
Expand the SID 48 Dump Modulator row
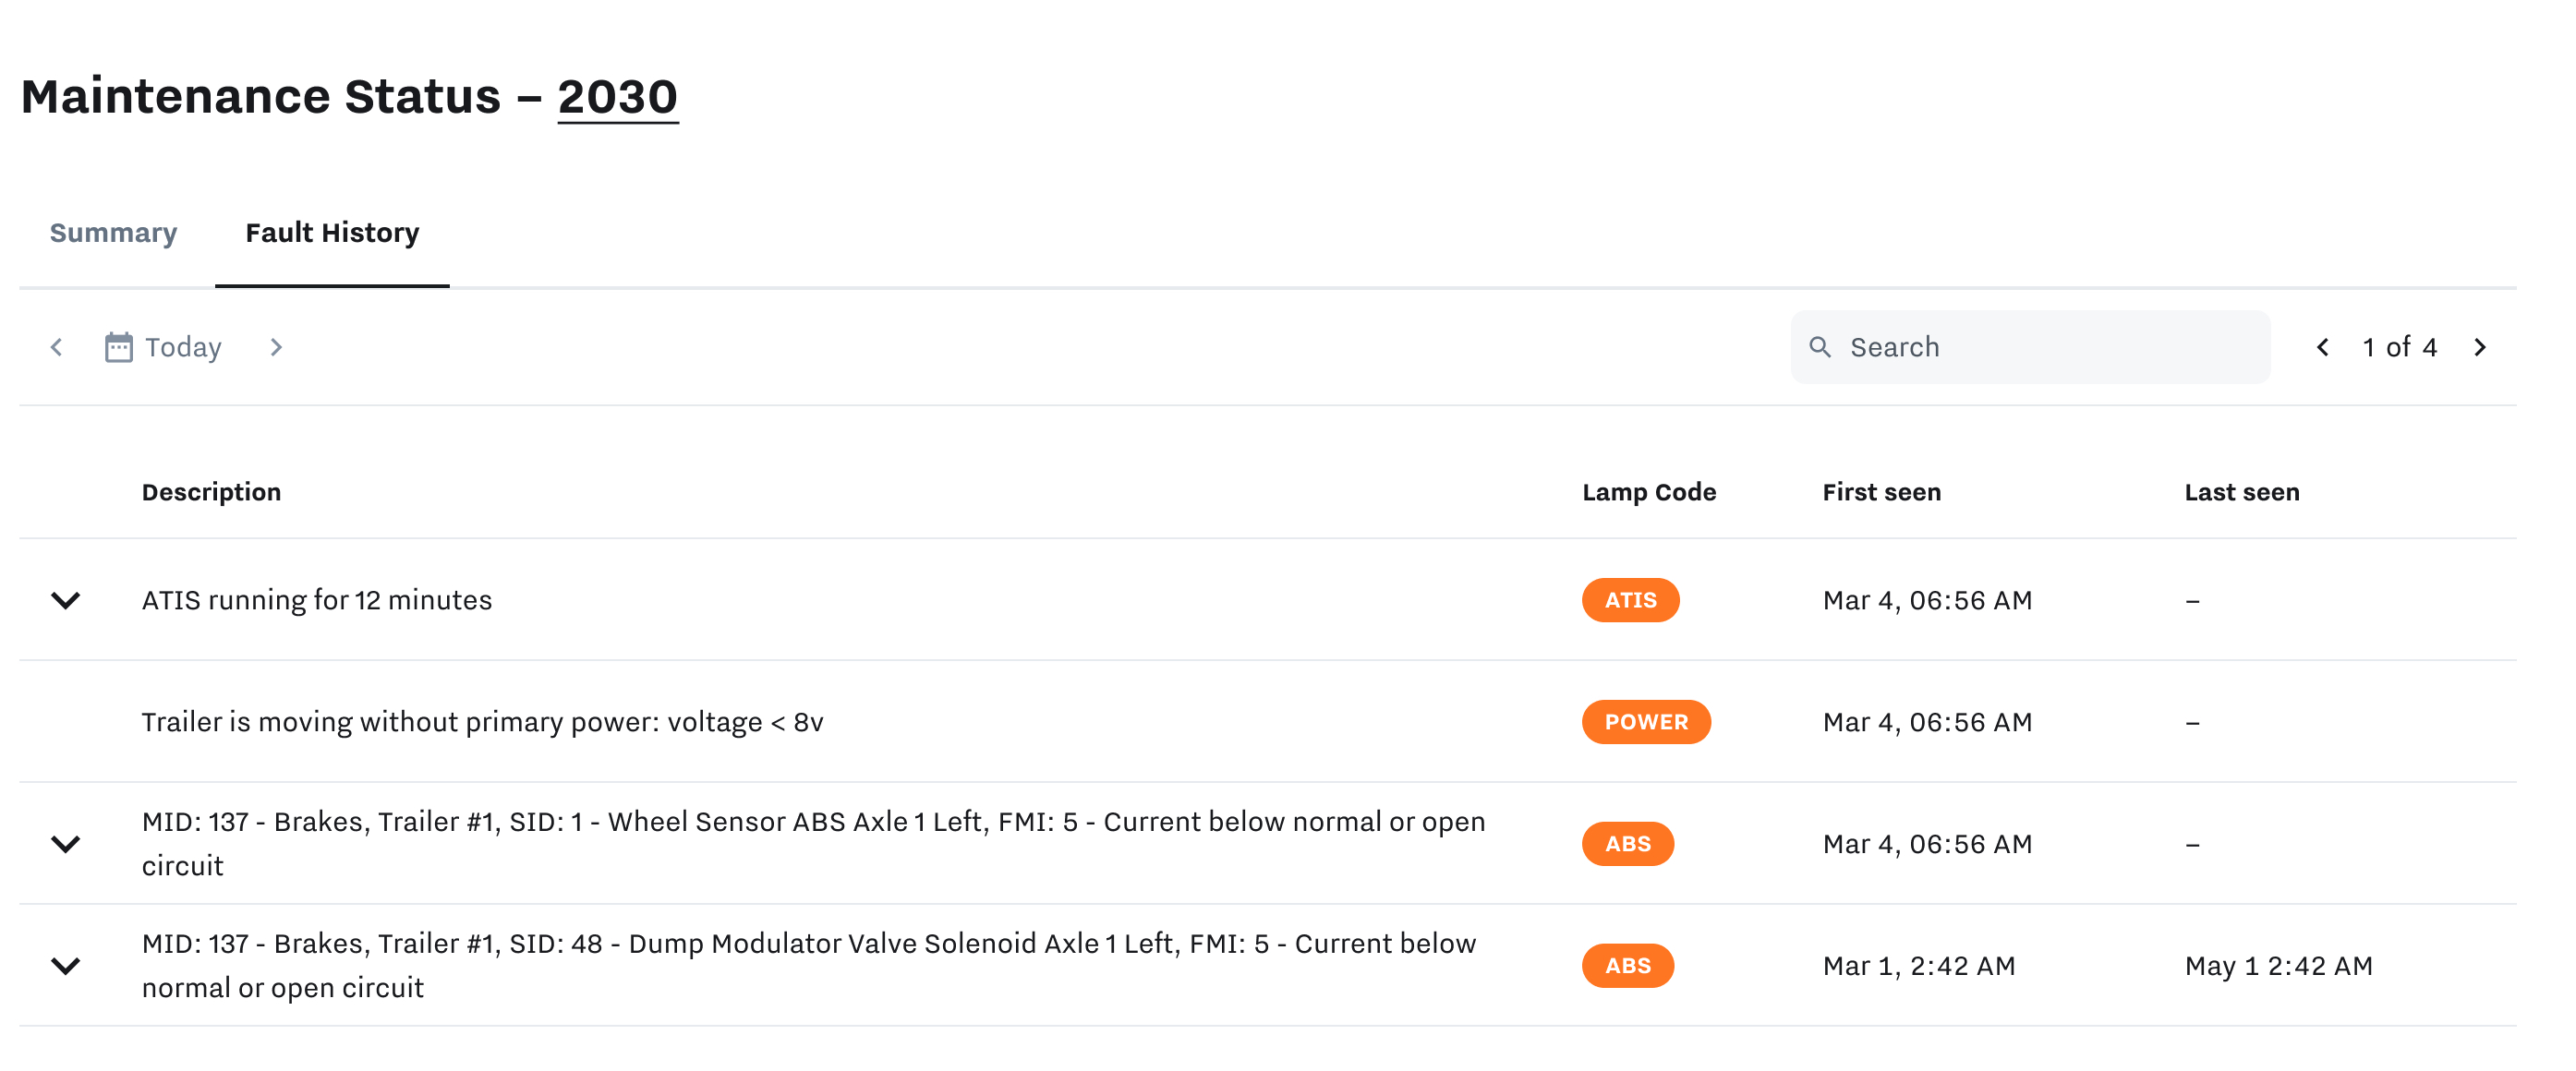[x=66, y=966]
